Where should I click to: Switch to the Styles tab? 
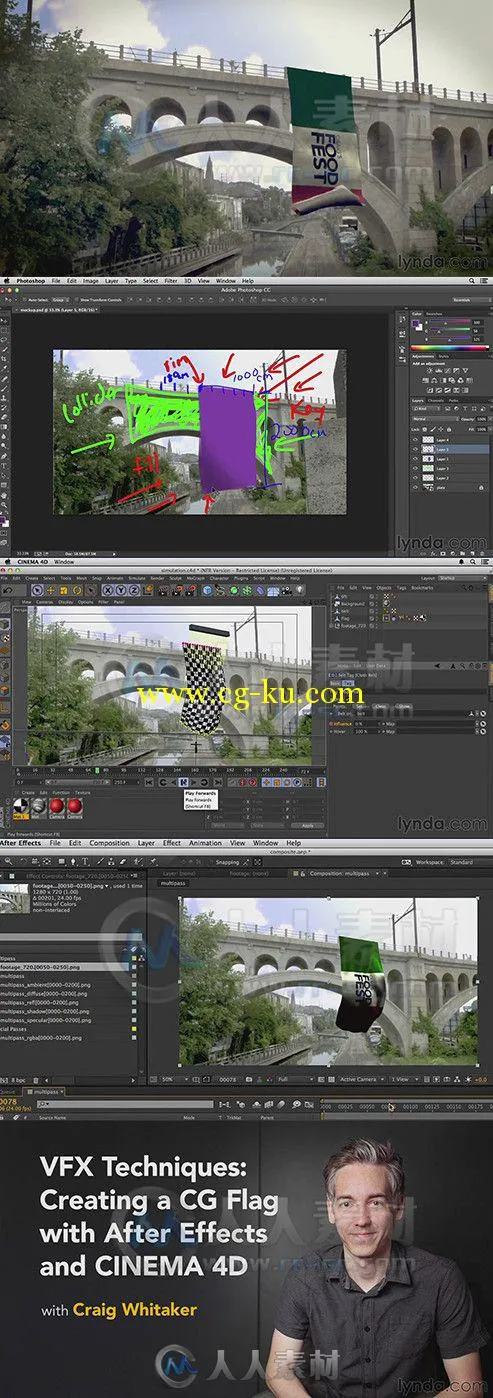click(x=443, y=356)
